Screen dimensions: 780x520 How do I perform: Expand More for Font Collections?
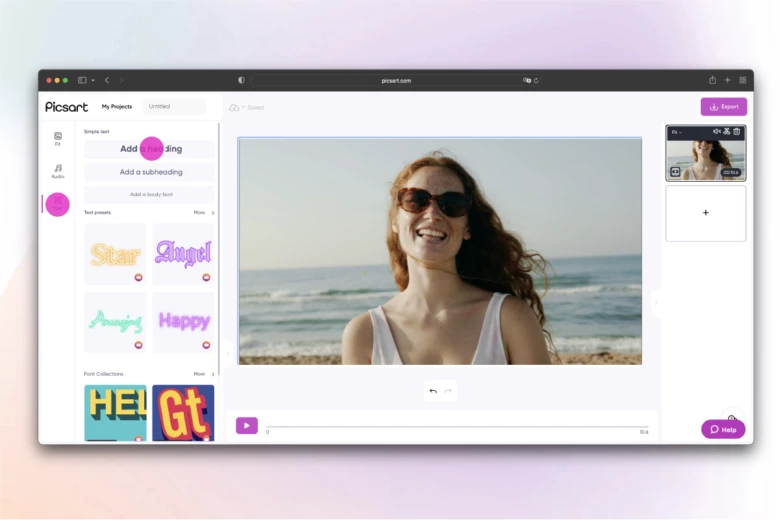point(203,374)
